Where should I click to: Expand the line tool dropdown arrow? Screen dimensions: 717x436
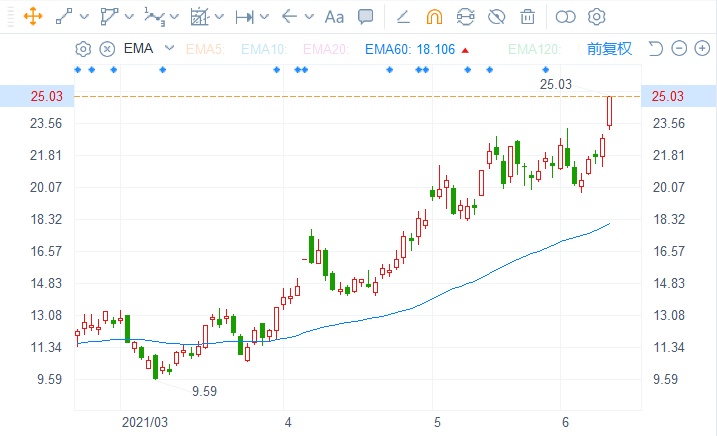click(84, 17)
